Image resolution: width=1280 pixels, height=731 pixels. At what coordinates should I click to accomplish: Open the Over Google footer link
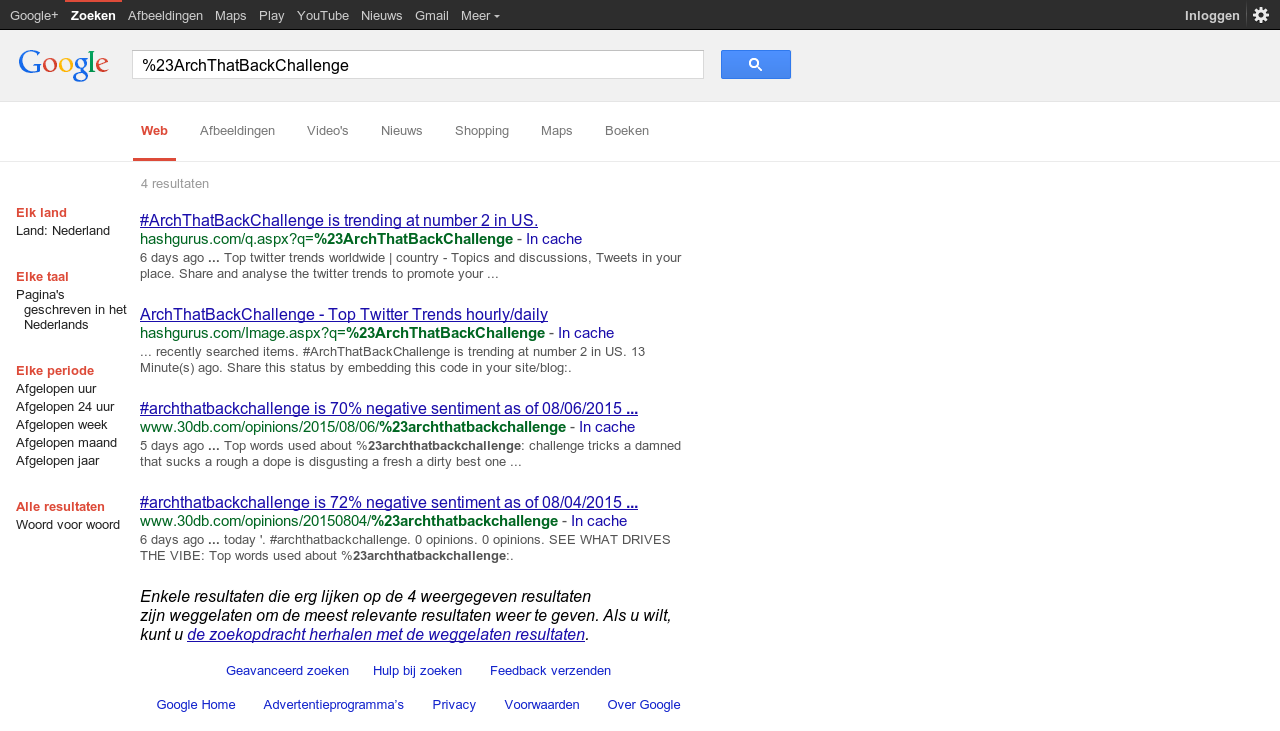(644, 705)
